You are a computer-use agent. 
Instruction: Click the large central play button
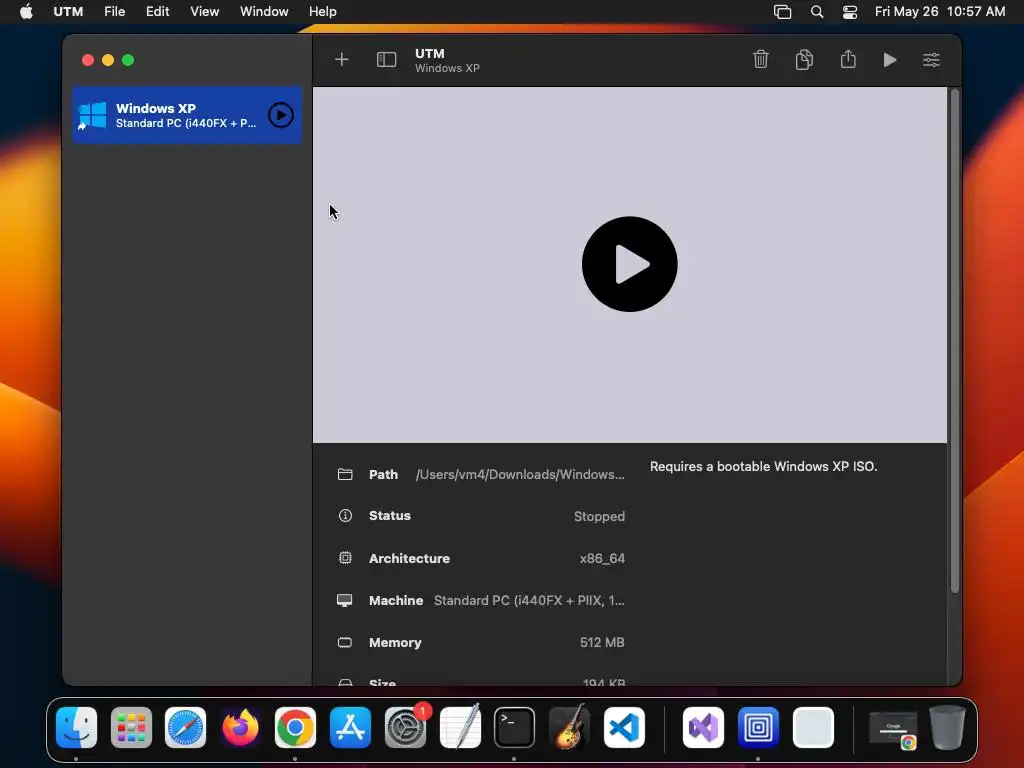pyautogui.click(x=630, y=264)
